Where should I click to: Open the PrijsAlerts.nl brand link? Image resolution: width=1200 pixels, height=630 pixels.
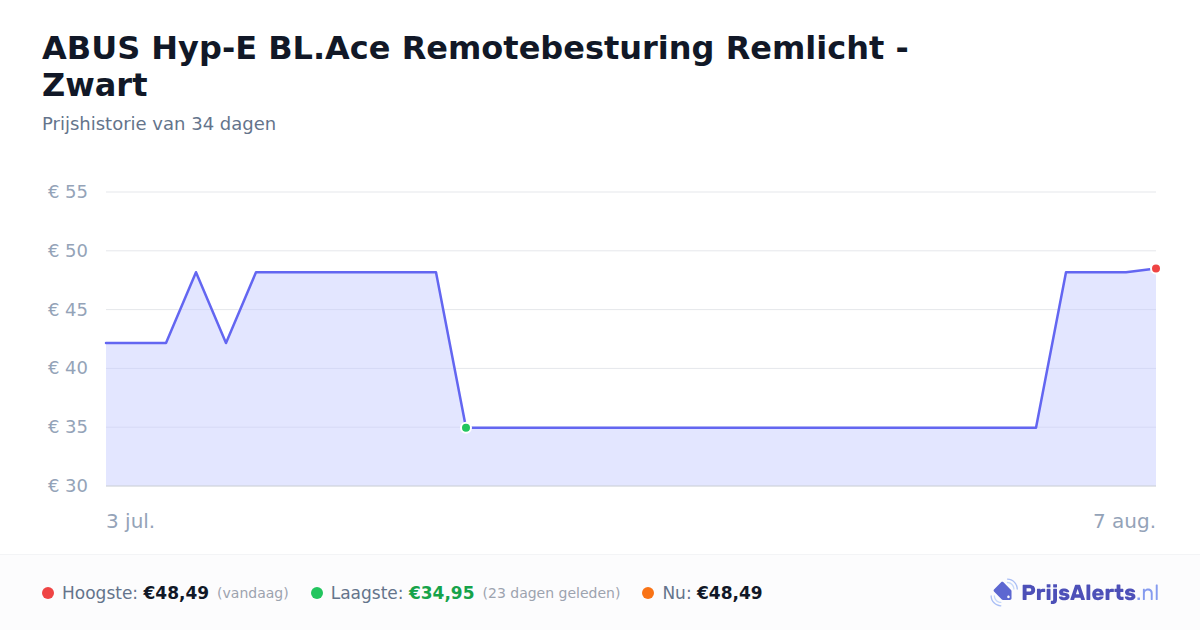pyautogui.click(x=1075, y=593)
